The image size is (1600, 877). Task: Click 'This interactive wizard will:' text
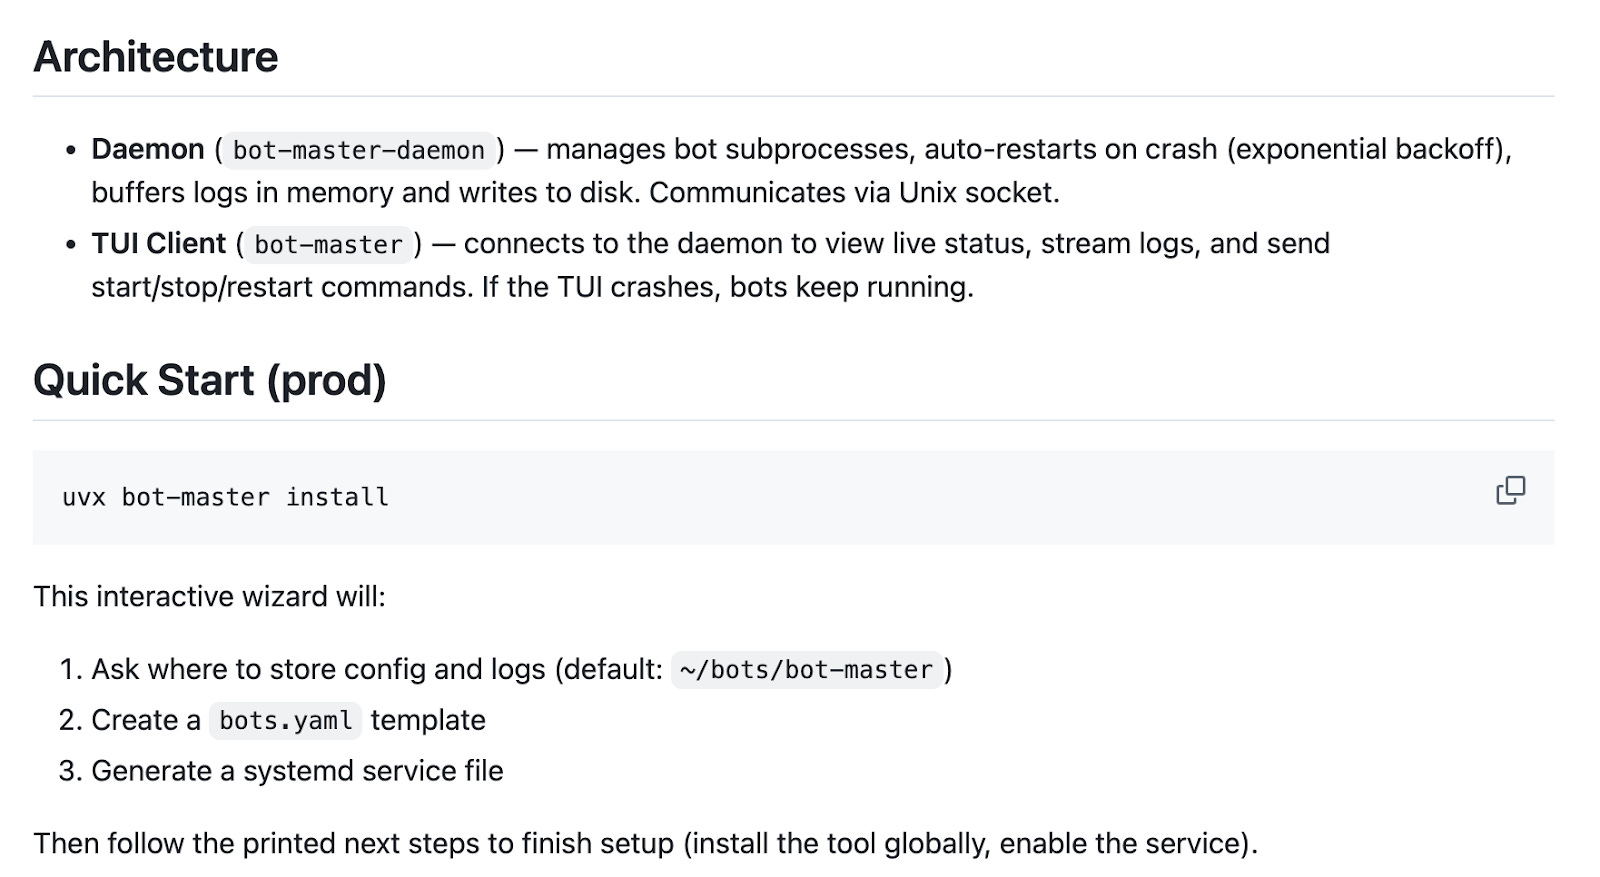[x=210, y=596]
